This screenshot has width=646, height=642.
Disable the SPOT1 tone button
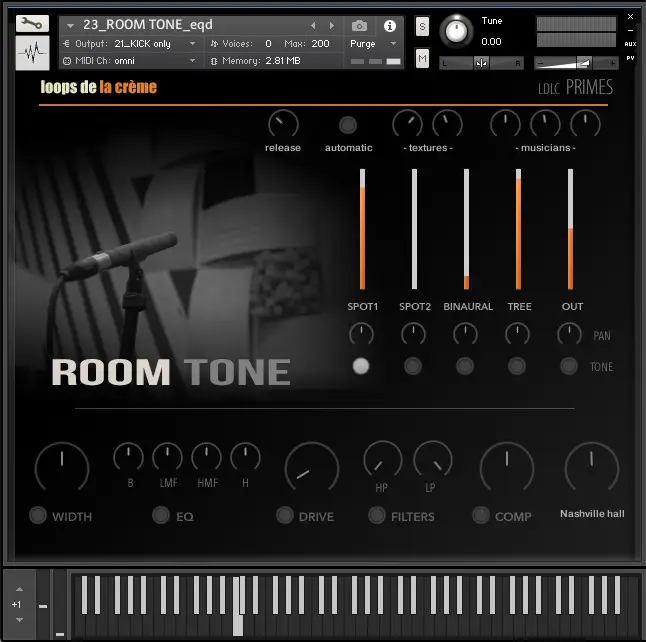pyautogui.click(x=361, y=366)
